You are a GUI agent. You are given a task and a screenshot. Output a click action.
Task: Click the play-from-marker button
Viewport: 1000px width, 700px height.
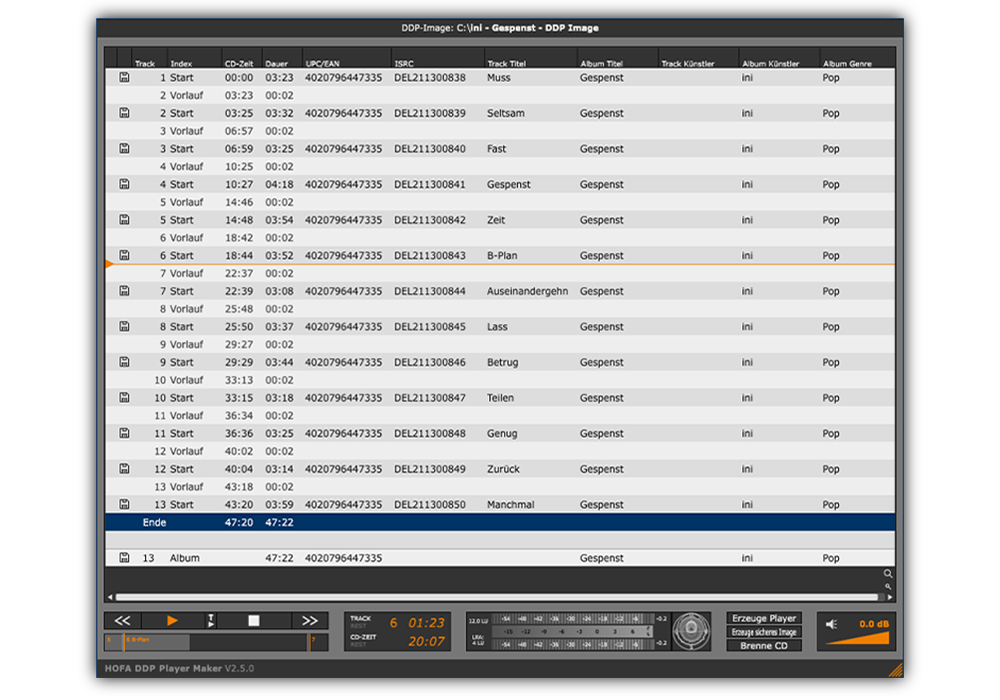210,621
